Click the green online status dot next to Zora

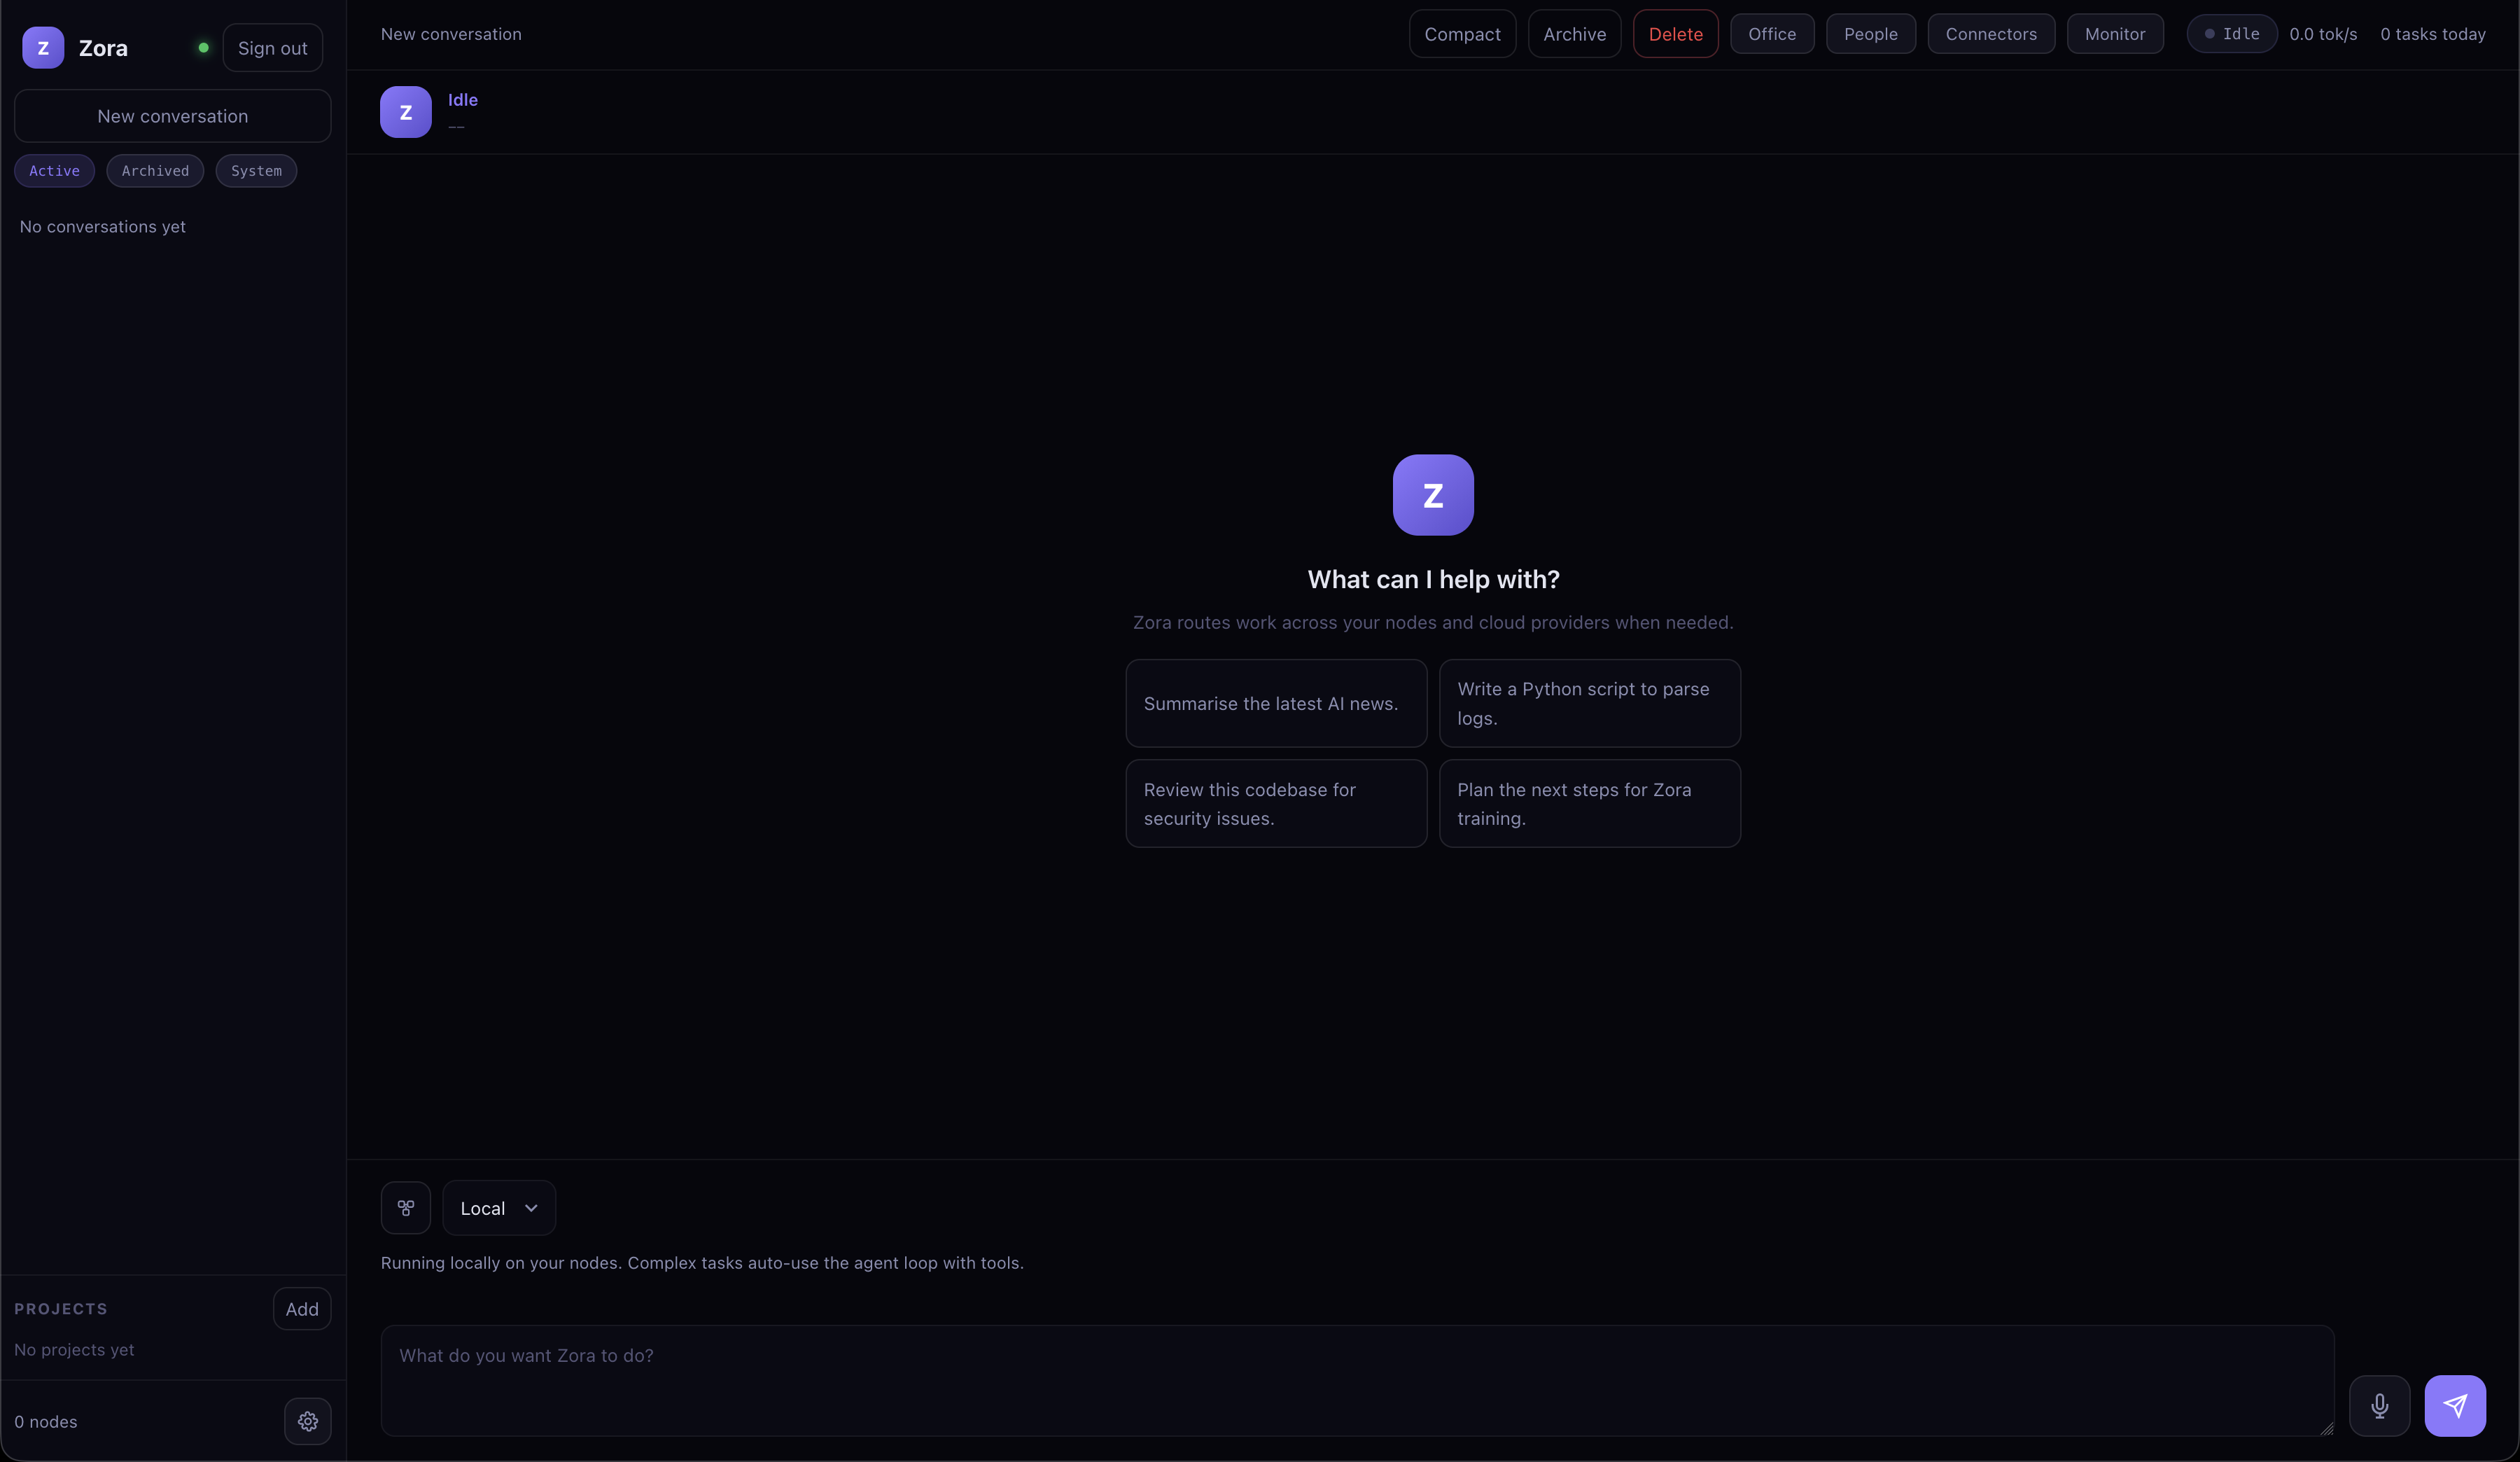tap(202, 47)
